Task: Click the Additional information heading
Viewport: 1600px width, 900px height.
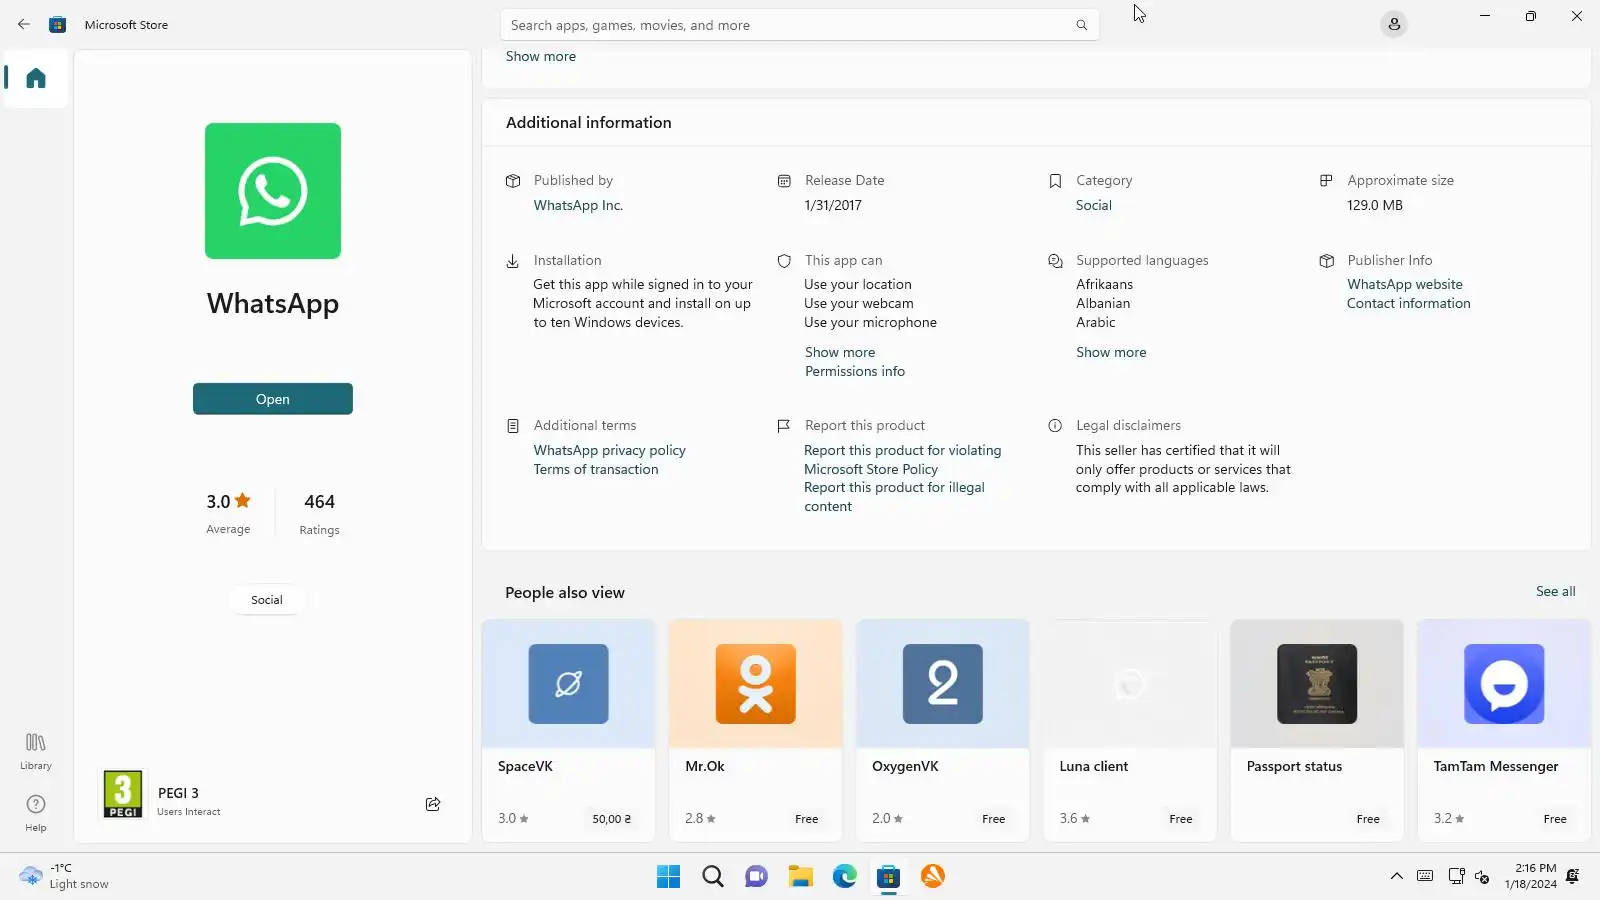Action: click(x=589, y=122)
